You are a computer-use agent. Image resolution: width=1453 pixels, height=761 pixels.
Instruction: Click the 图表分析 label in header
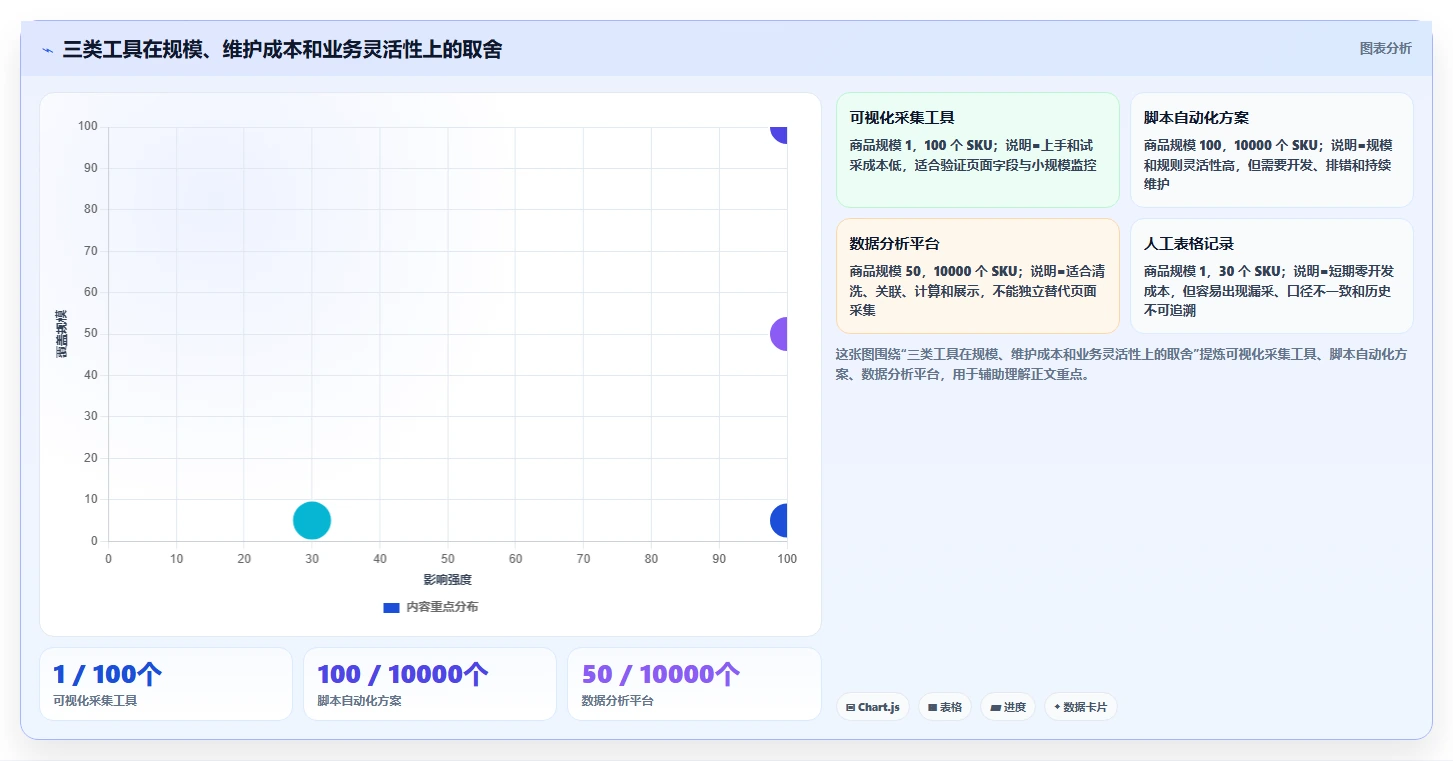click(x=1385, y=48)
